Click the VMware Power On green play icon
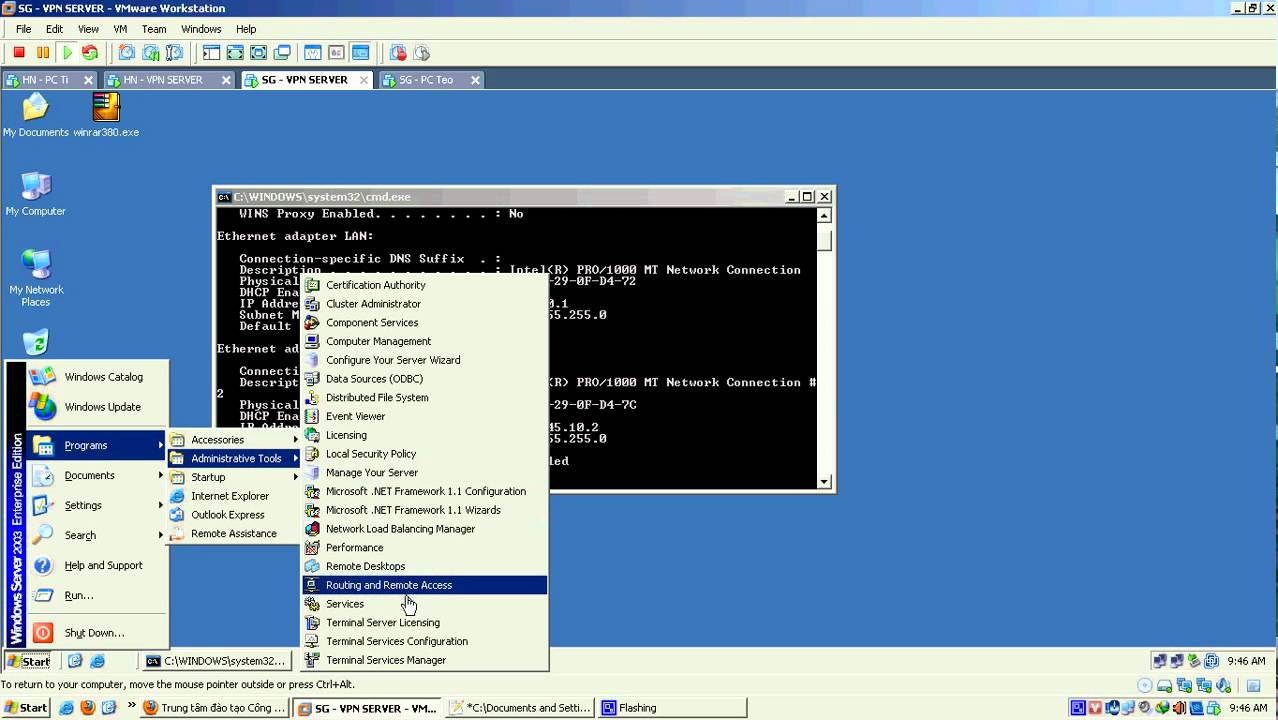 [x=67, y=53]
